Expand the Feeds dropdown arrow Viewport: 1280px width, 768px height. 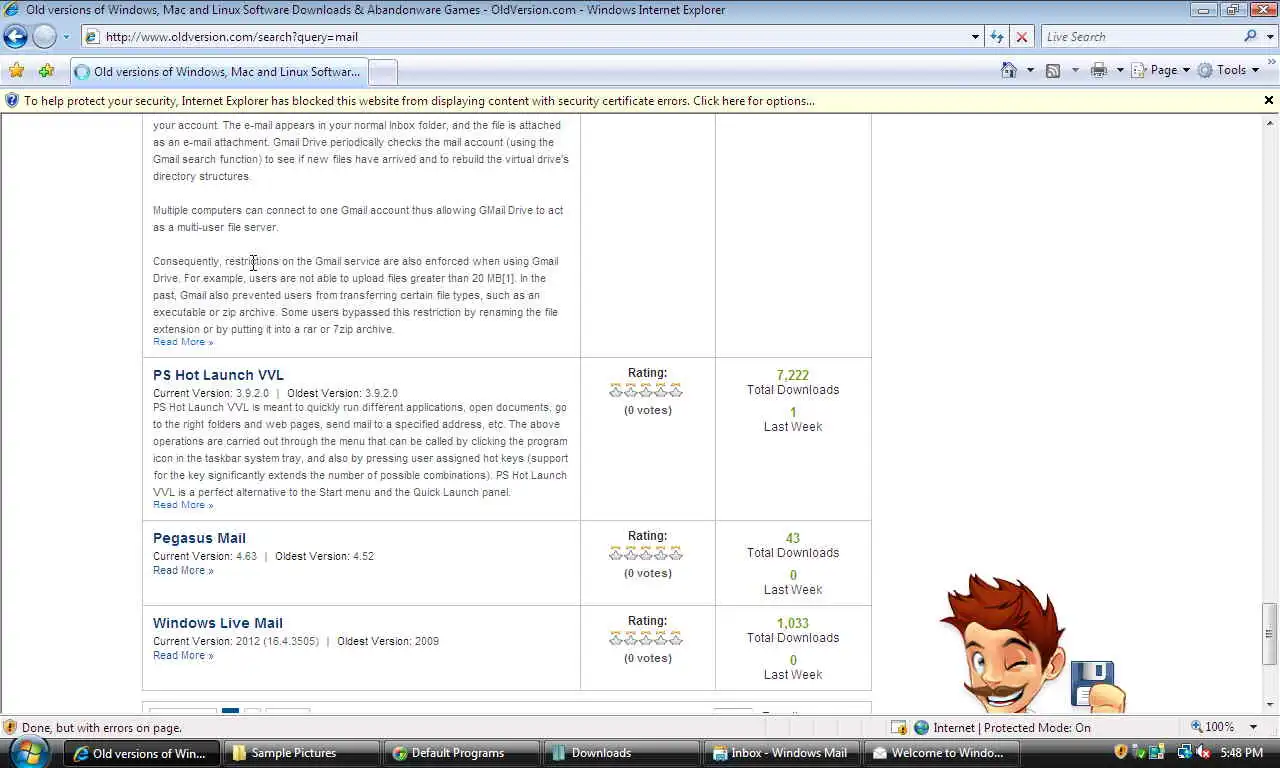tap(1075, 70)
